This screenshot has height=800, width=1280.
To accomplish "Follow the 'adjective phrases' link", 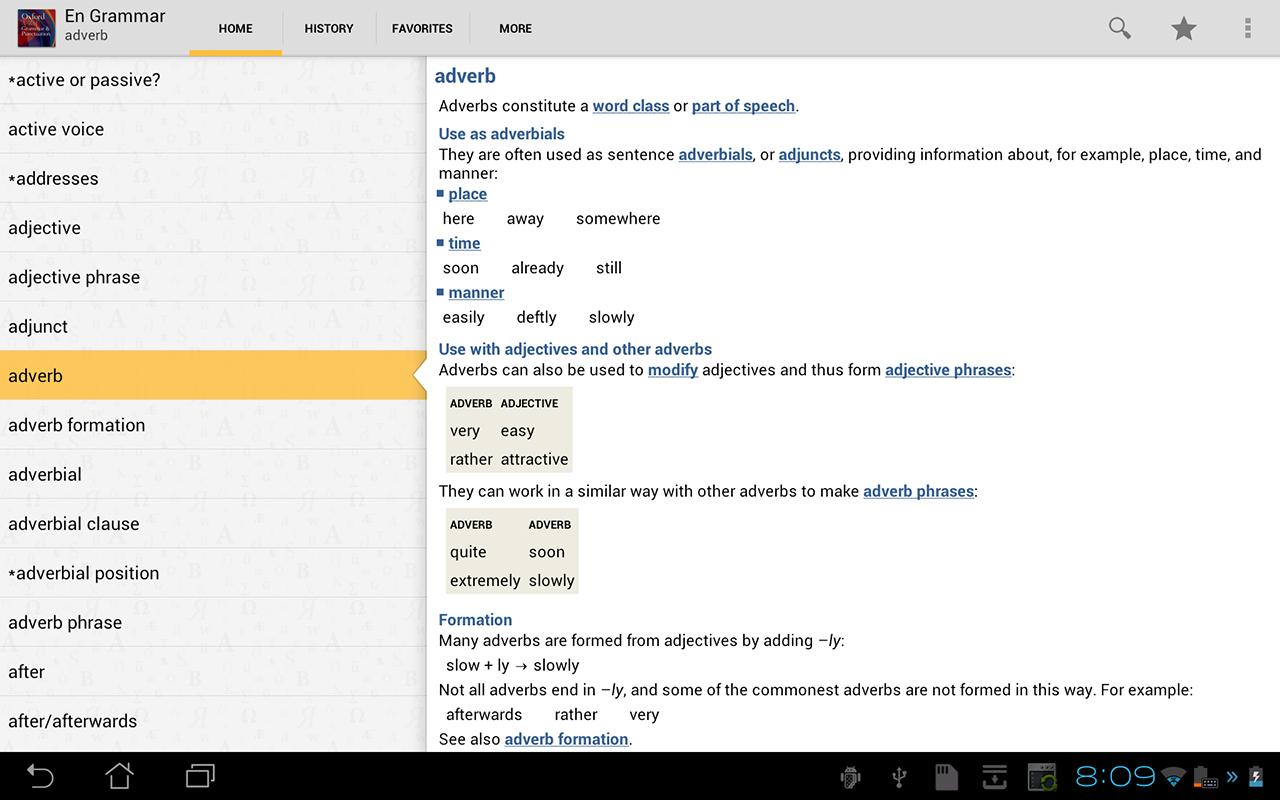I will pyautogui.click(x=947, y=370).
